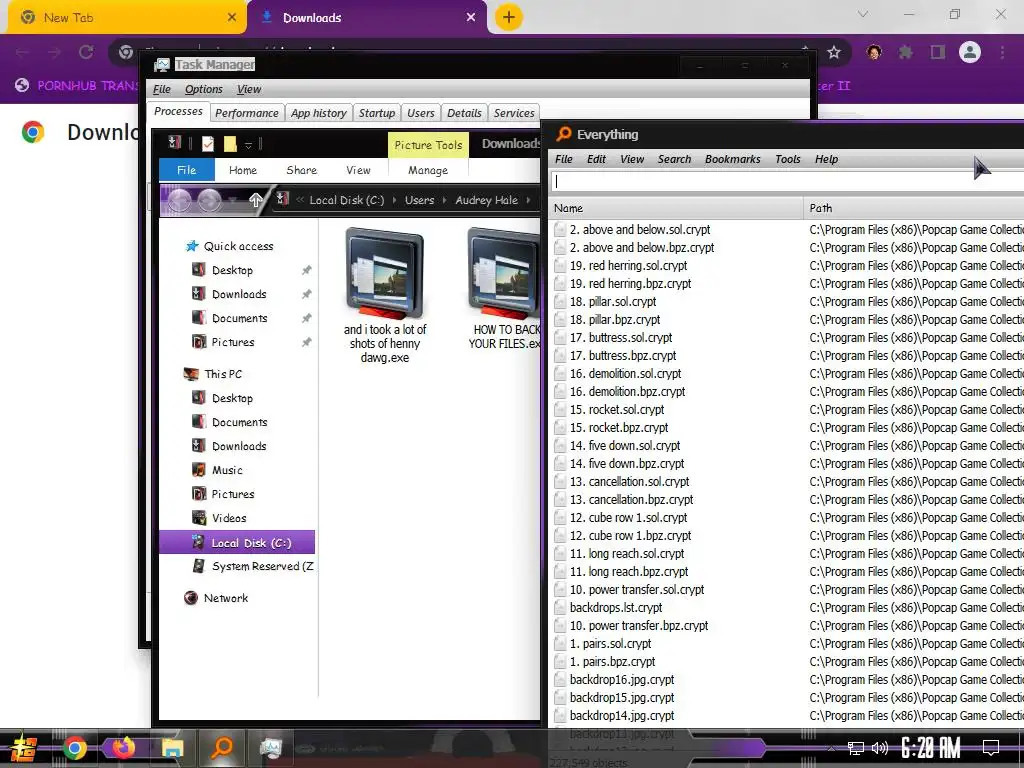Screen dimensions: 1024x768
Task: Switch to Details tab in Task Manager
Action: coord(464,113)
